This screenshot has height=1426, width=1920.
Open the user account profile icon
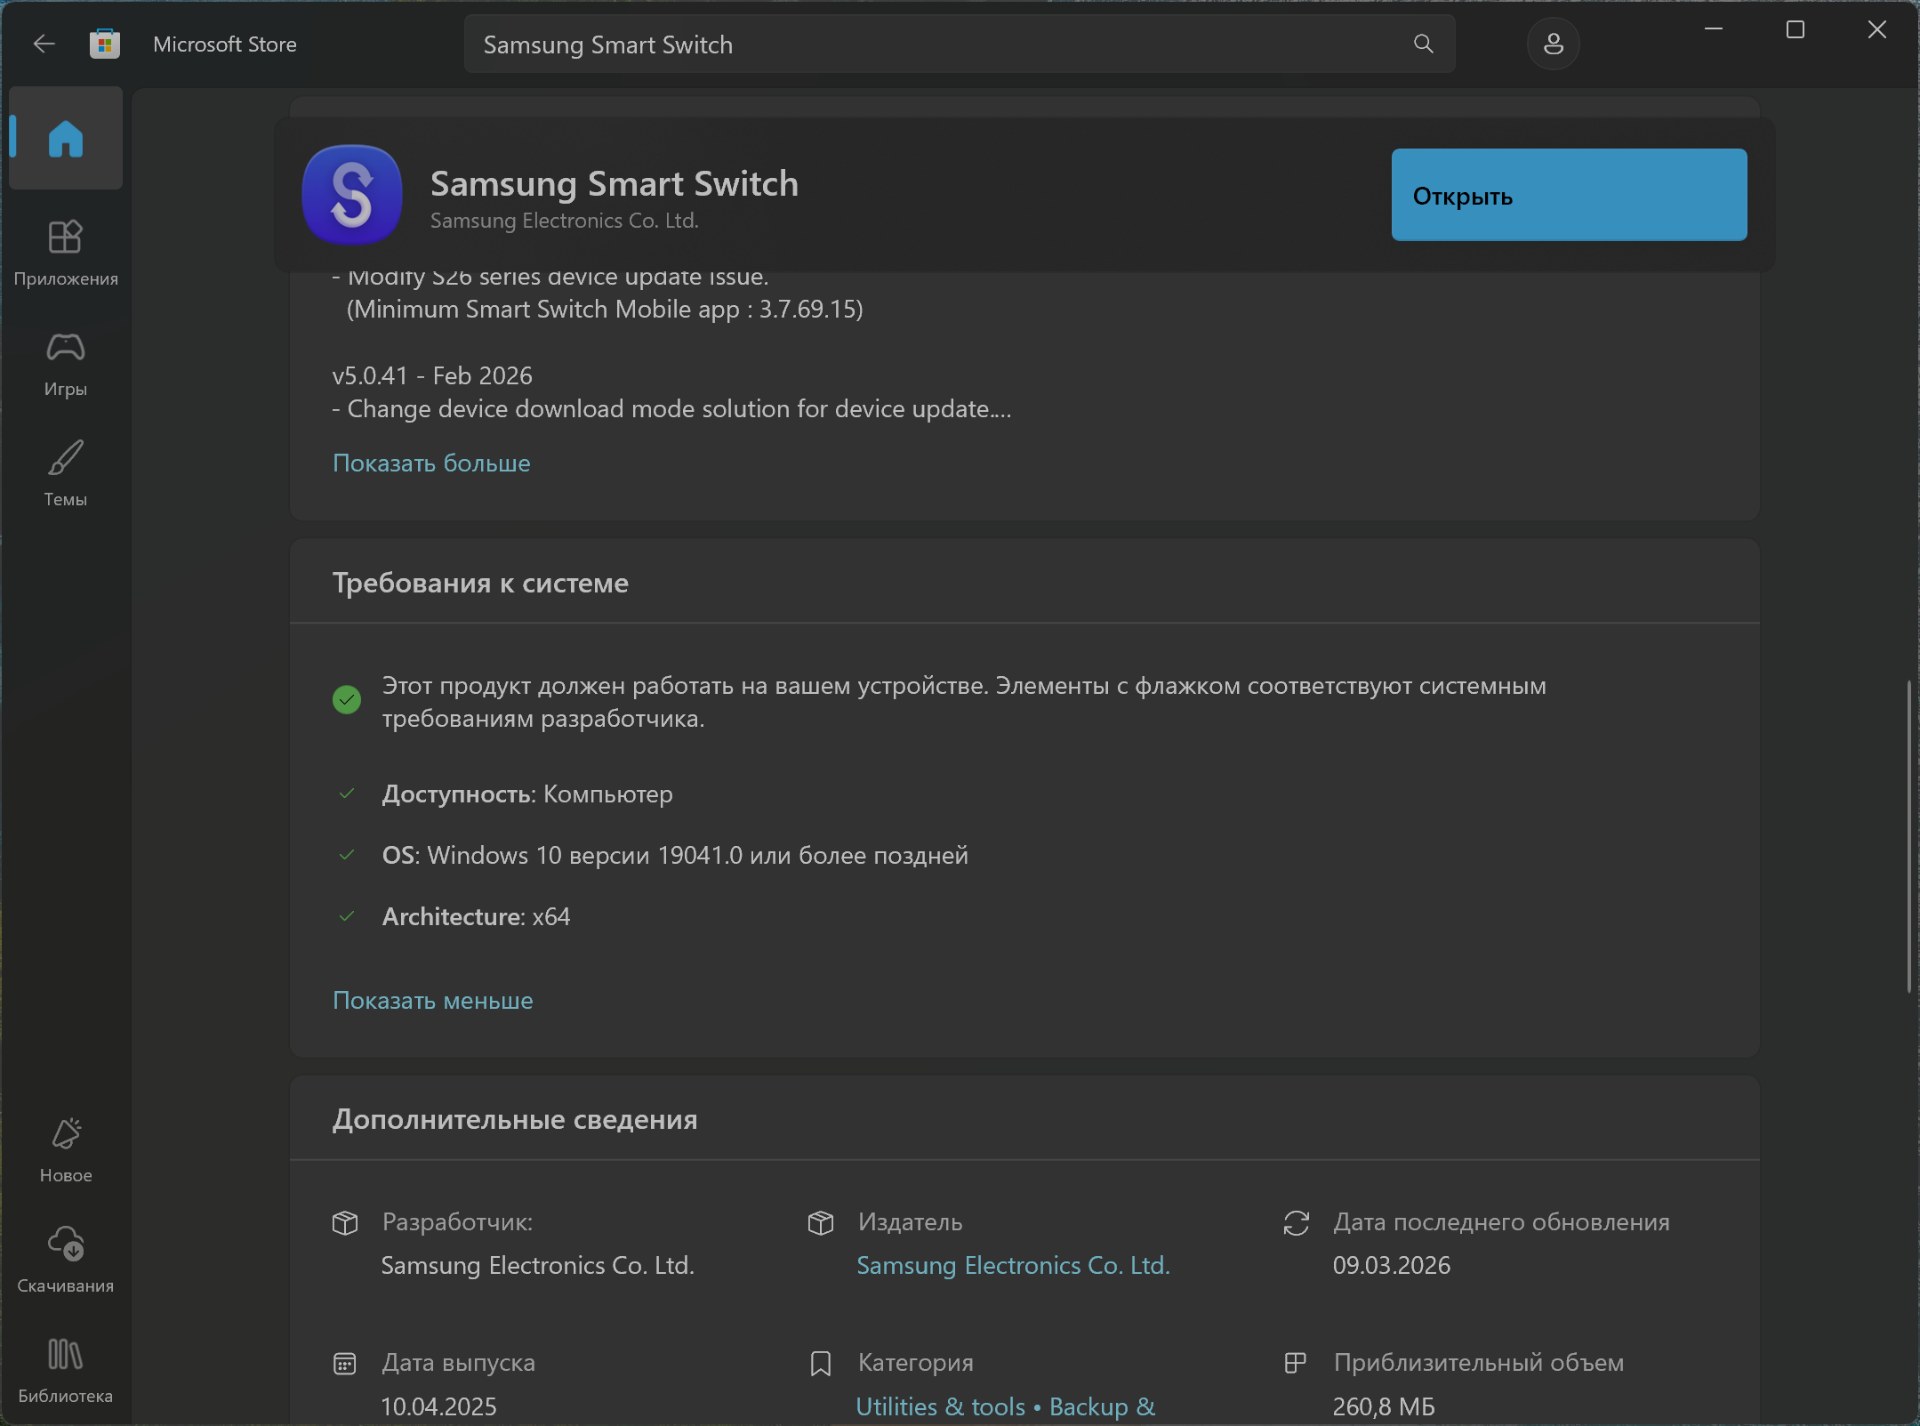coord(1552,44)
